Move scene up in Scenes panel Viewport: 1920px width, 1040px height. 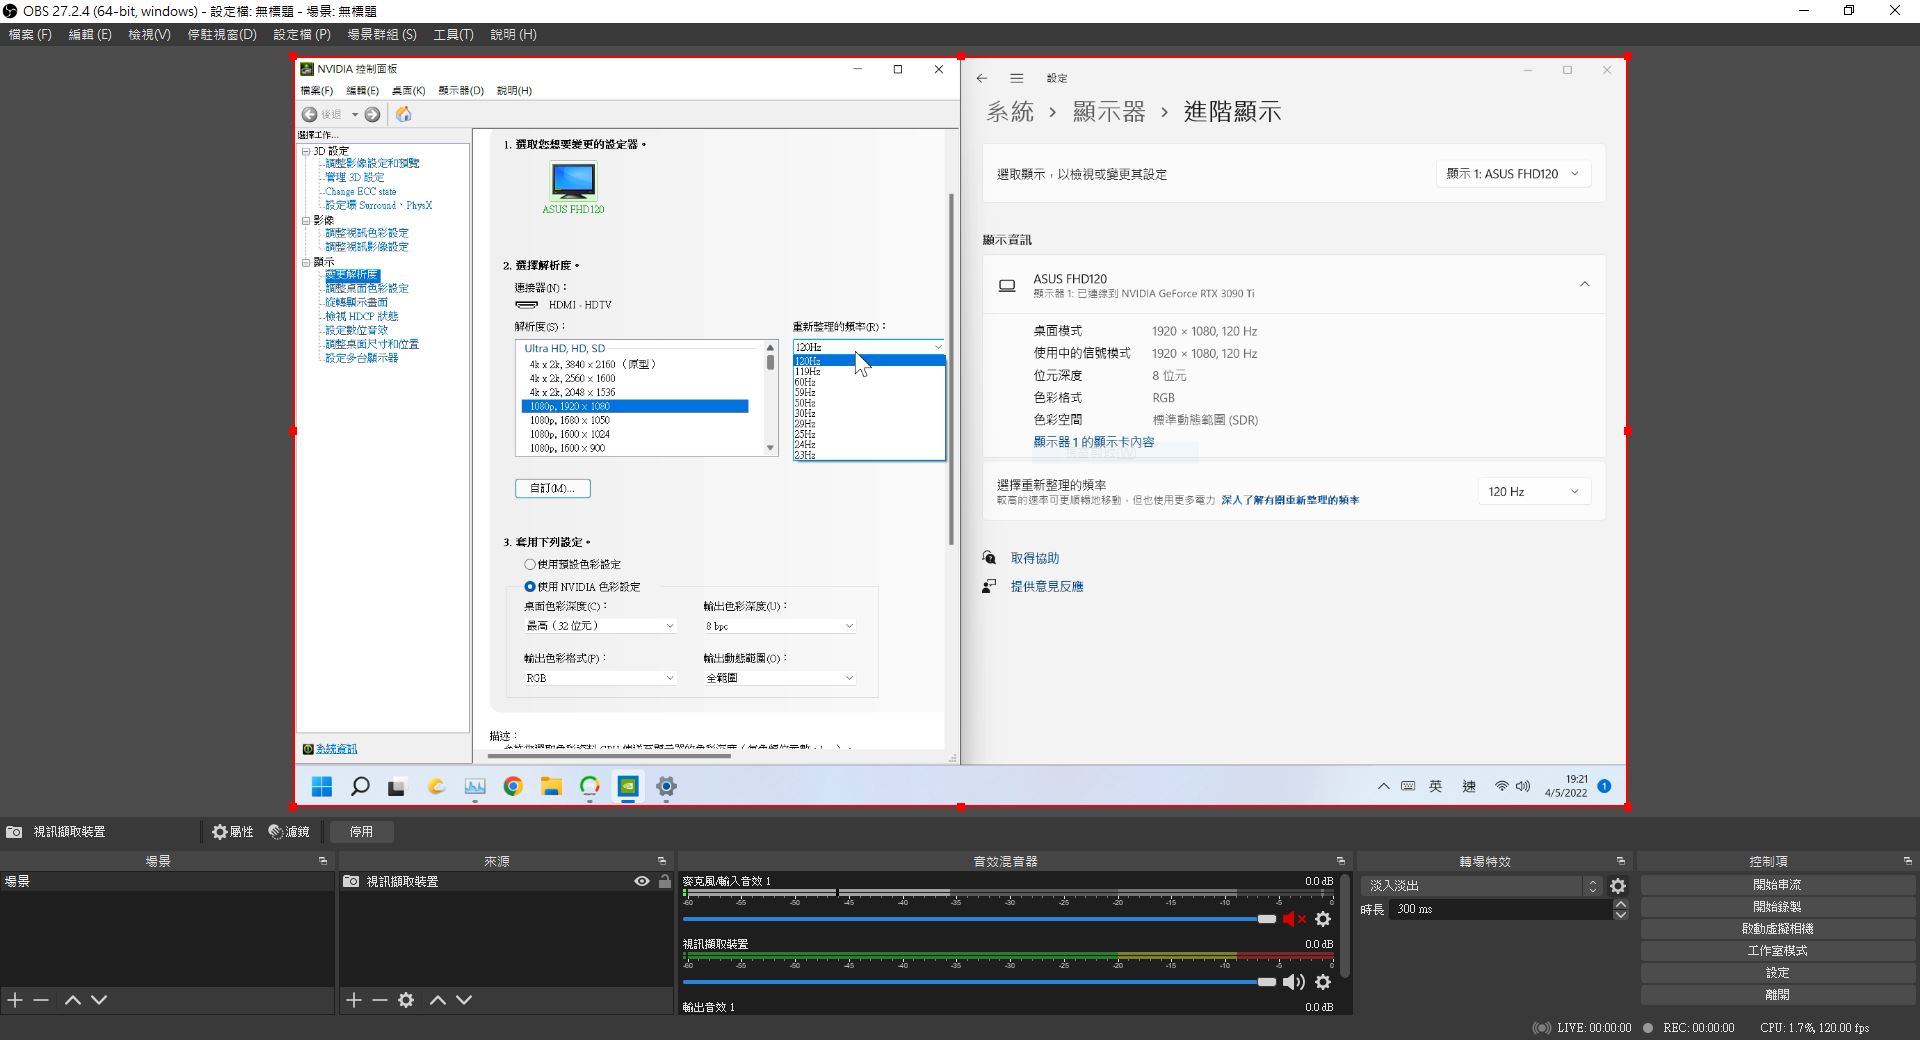(x=72, y=1000)
